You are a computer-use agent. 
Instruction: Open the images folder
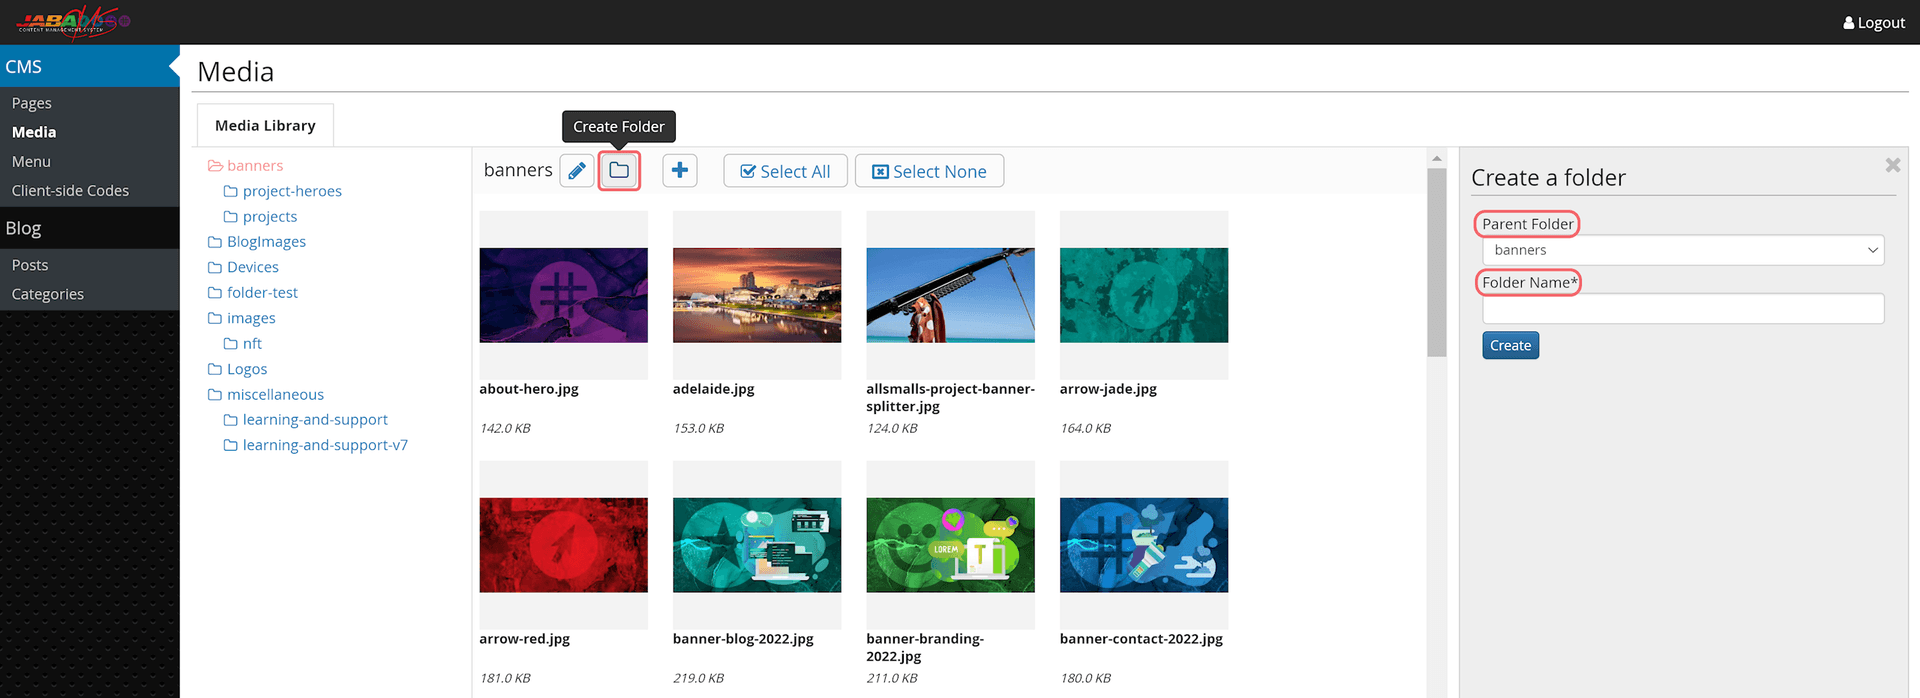coord(251,318)
